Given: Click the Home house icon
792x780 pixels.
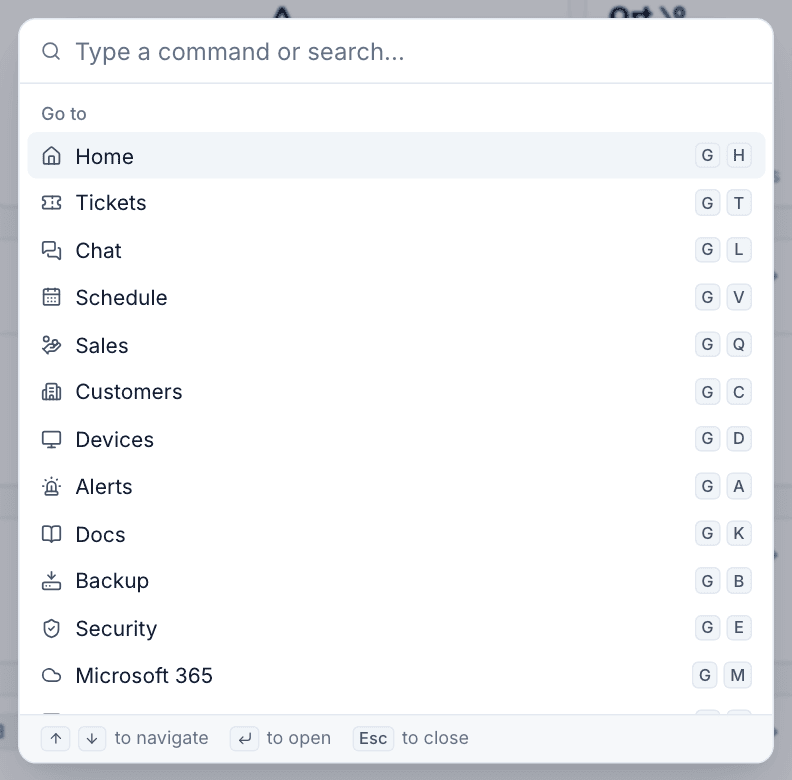Looking at the screenshot, I should pyautogui.click(x=51, y=156).
